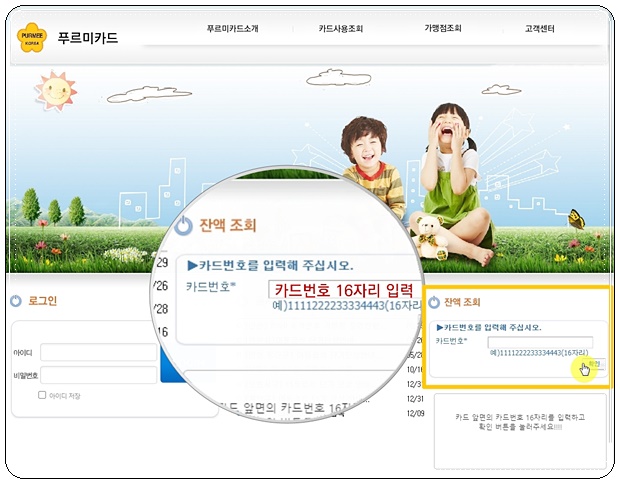Click the 12/31 date entry
The width and height of the screenshot is (620, 484).
415,399
